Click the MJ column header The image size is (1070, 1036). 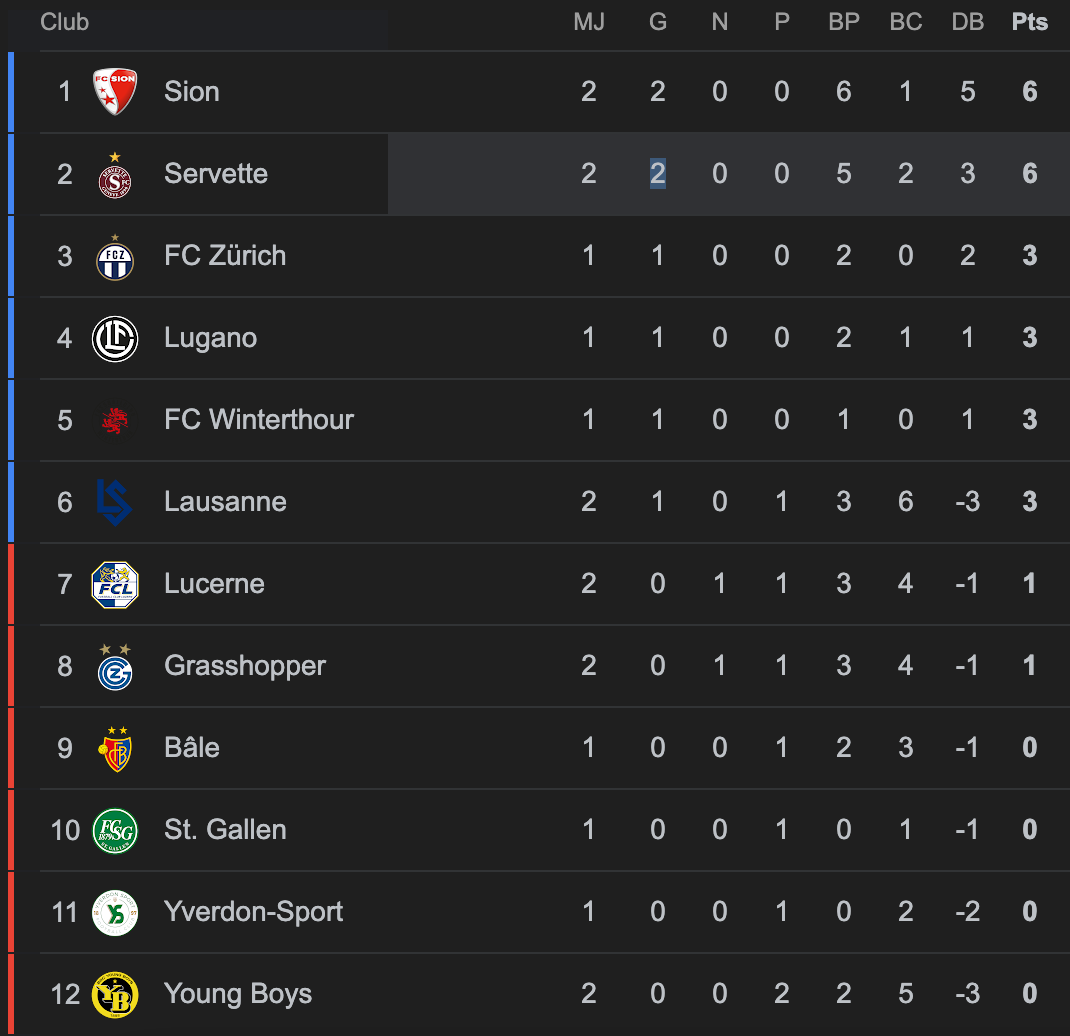[589, 22]
